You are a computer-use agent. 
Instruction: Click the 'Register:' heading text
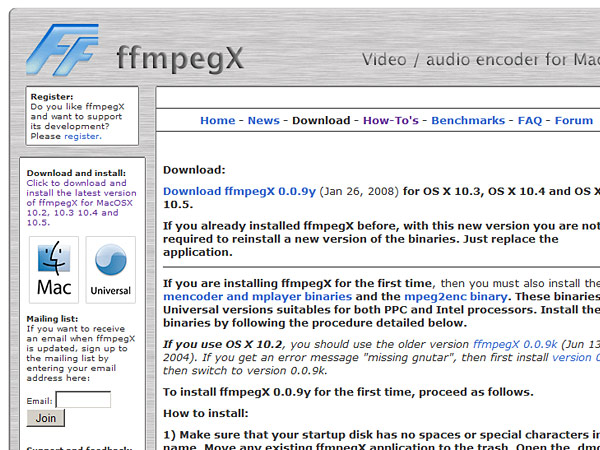click(x=52, y=97)
